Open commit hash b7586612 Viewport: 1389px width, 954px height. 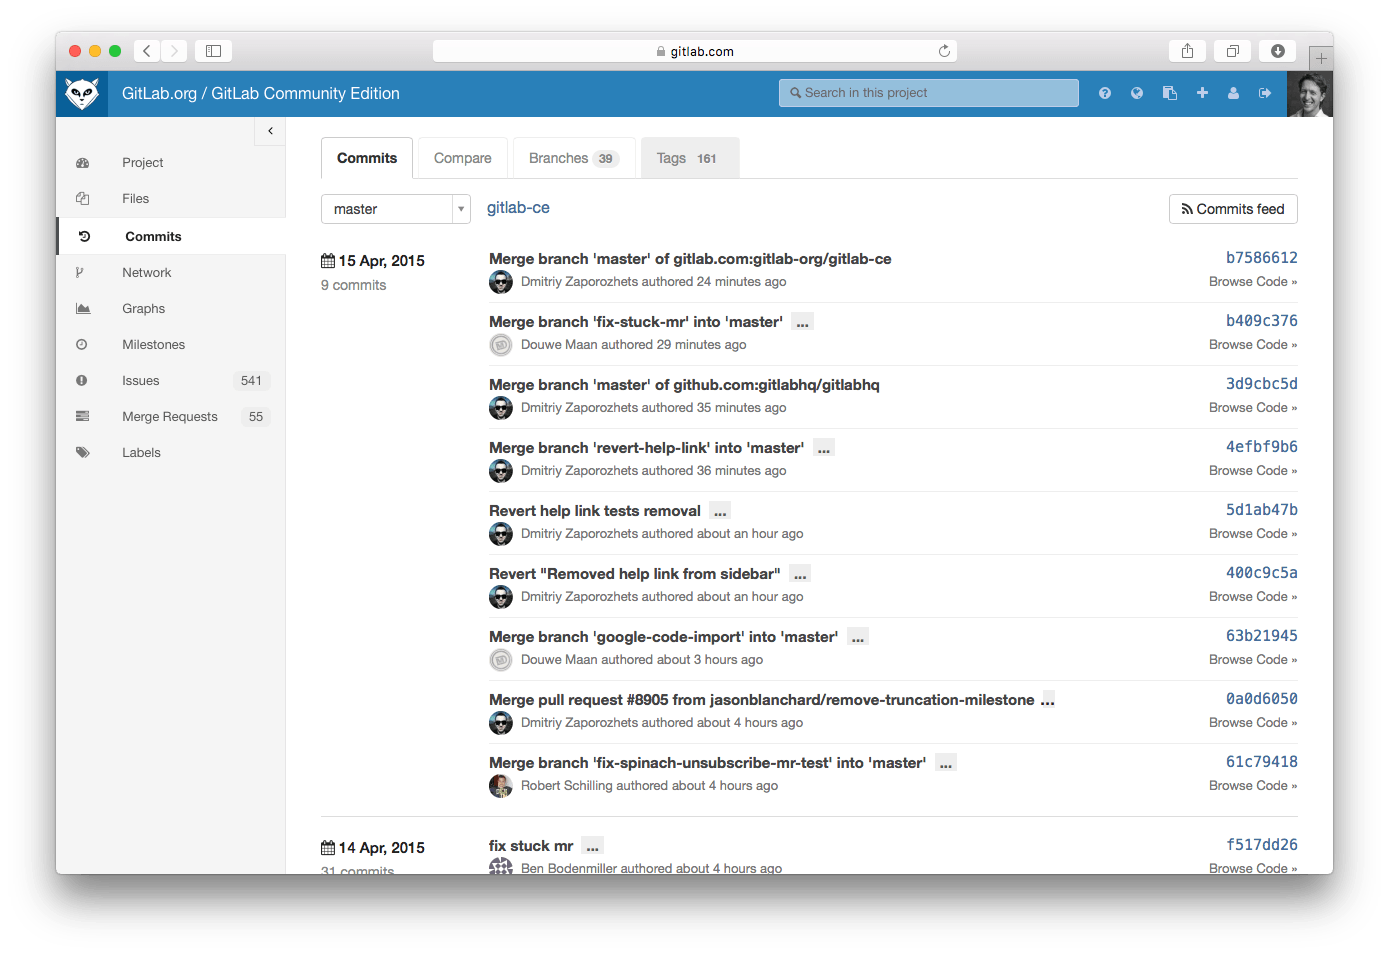[1262, 258]
